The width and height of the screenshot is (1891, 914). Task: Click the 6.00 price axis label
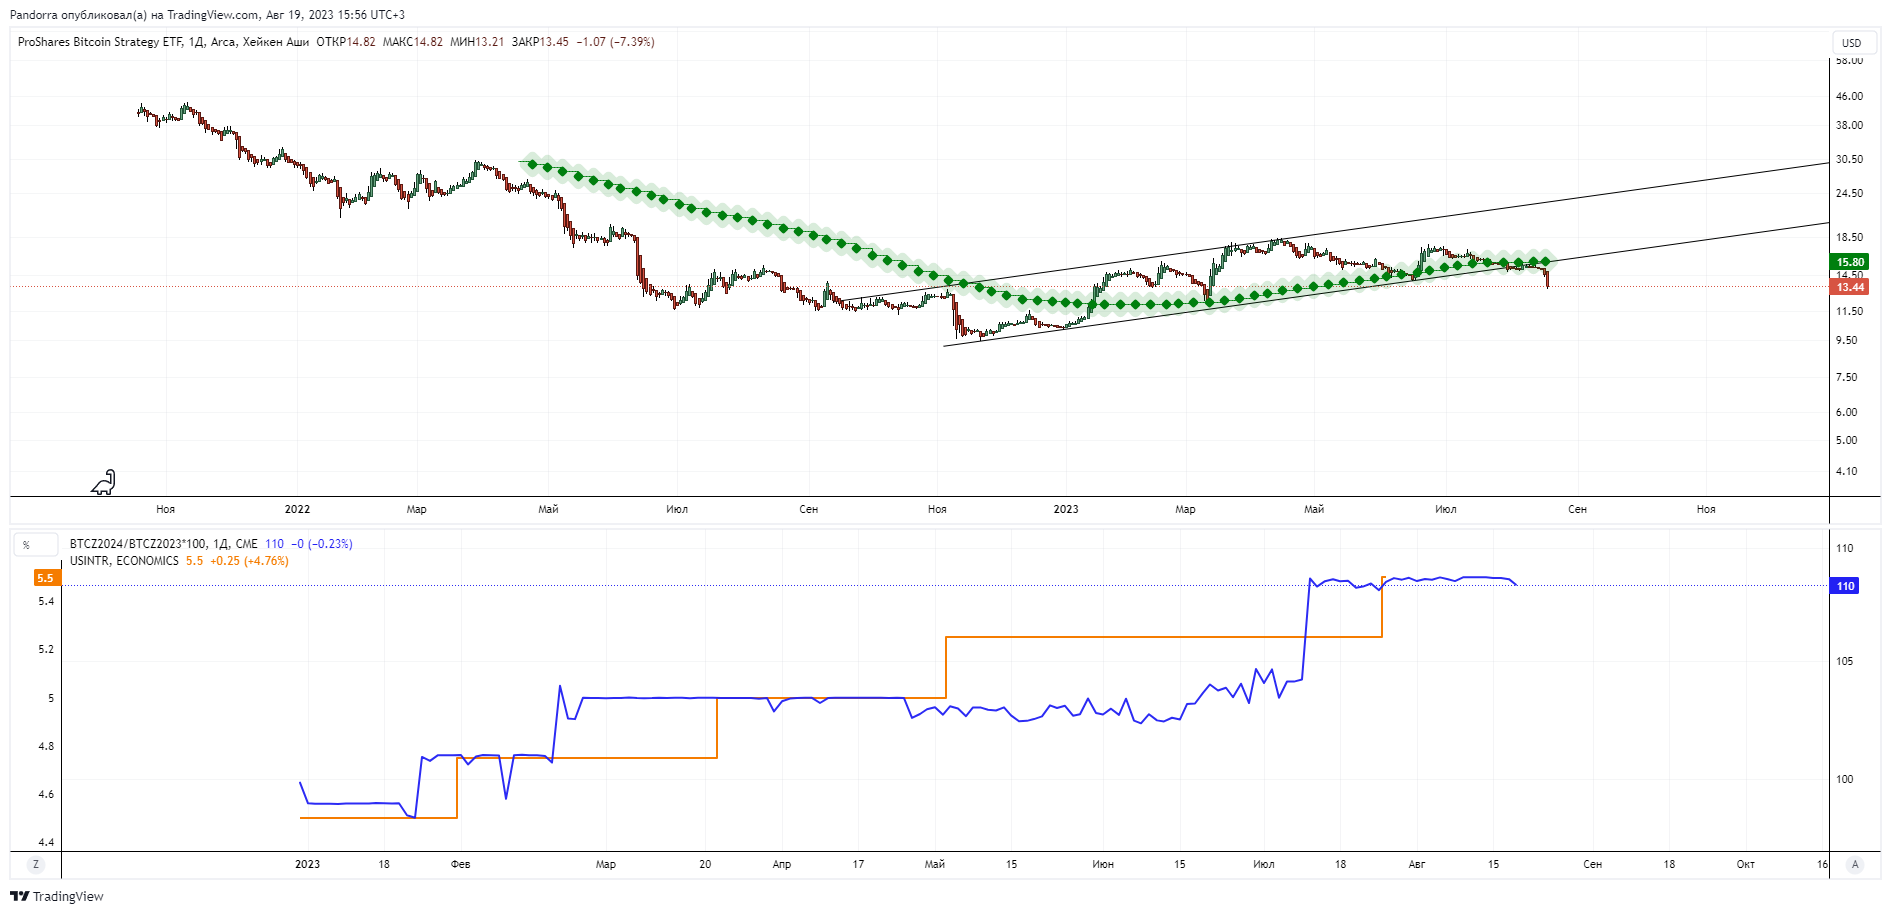(x=1846, y=413)
